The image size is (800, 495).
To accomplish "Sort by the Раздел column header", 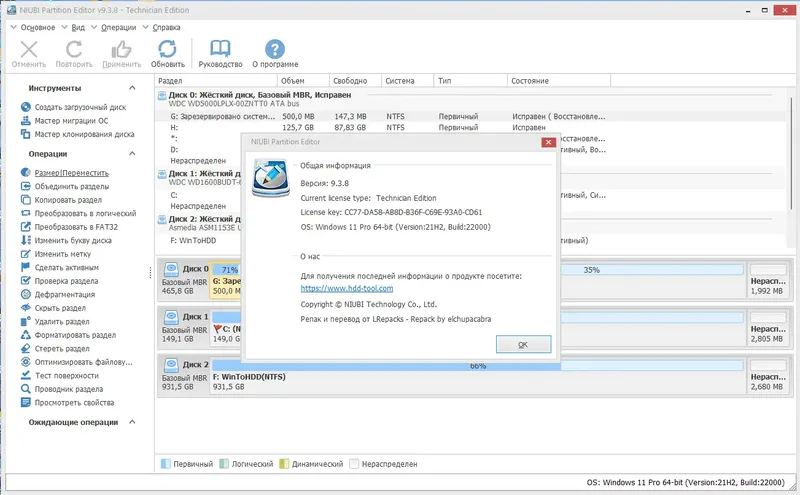I will point(216,81).
